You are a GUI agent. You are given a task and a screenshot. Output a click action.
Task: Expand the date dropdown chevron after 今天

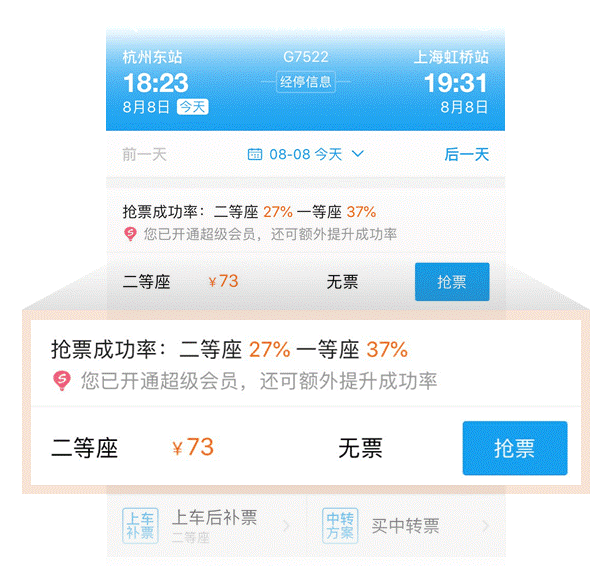(x=358, y=154)
